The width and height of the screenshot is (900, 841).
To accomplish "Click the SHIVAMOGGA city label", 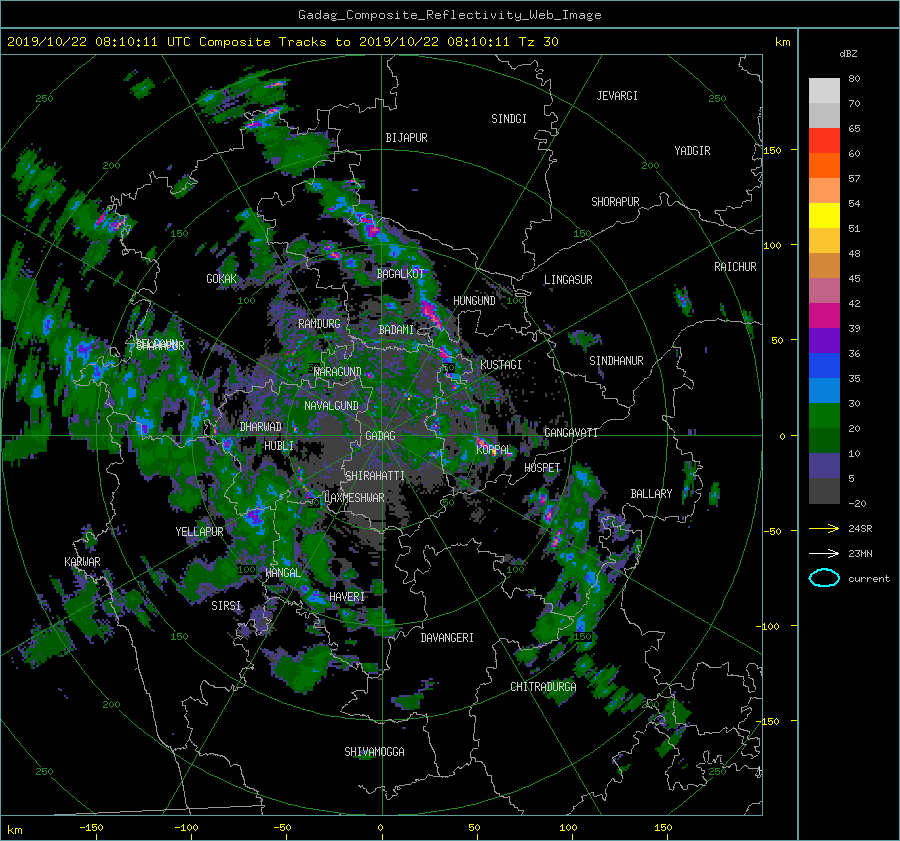I will click(x=374, y=752).
